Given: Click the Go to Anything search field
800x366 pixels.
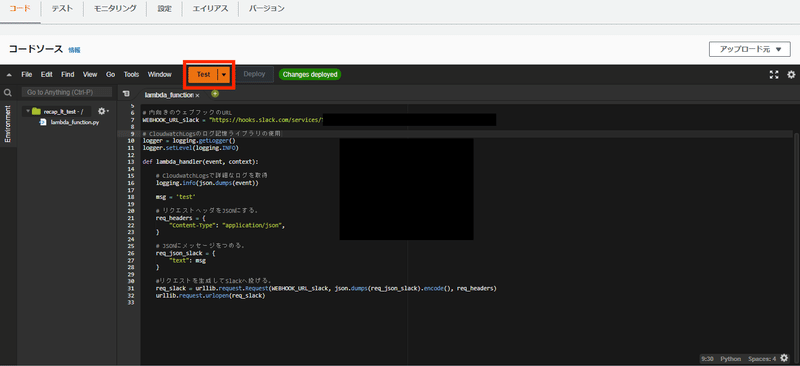Looking at the screenshot, I should click(x=66, y=92).
